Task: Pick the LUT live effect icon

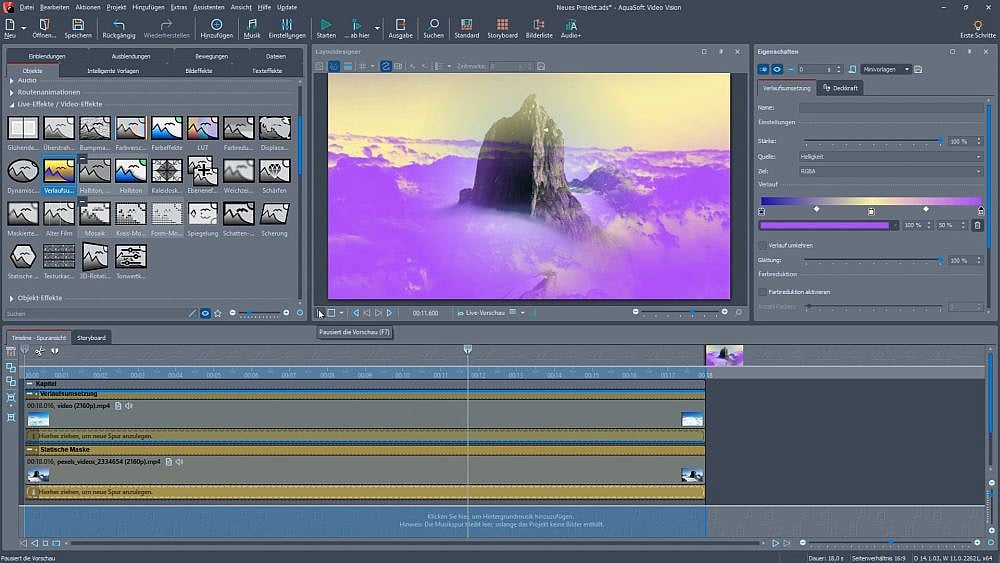Action: point(203,128)
